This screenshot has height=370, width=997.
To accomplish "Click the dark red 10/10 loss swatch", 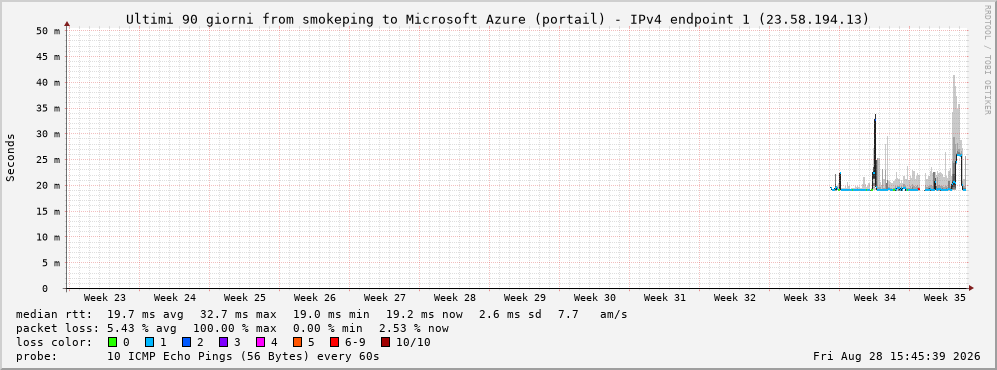I will coord(385,342).
